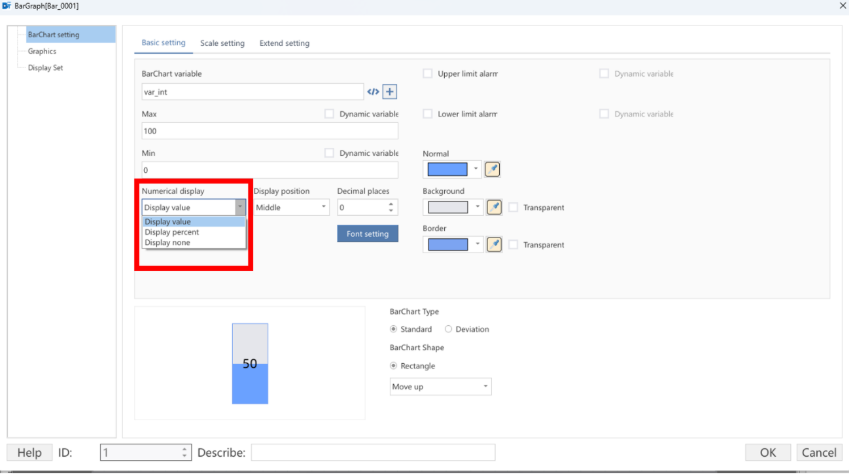Enable the Lower limit alarm checkbox
The image size is (849, 474).
coord(428,114)
